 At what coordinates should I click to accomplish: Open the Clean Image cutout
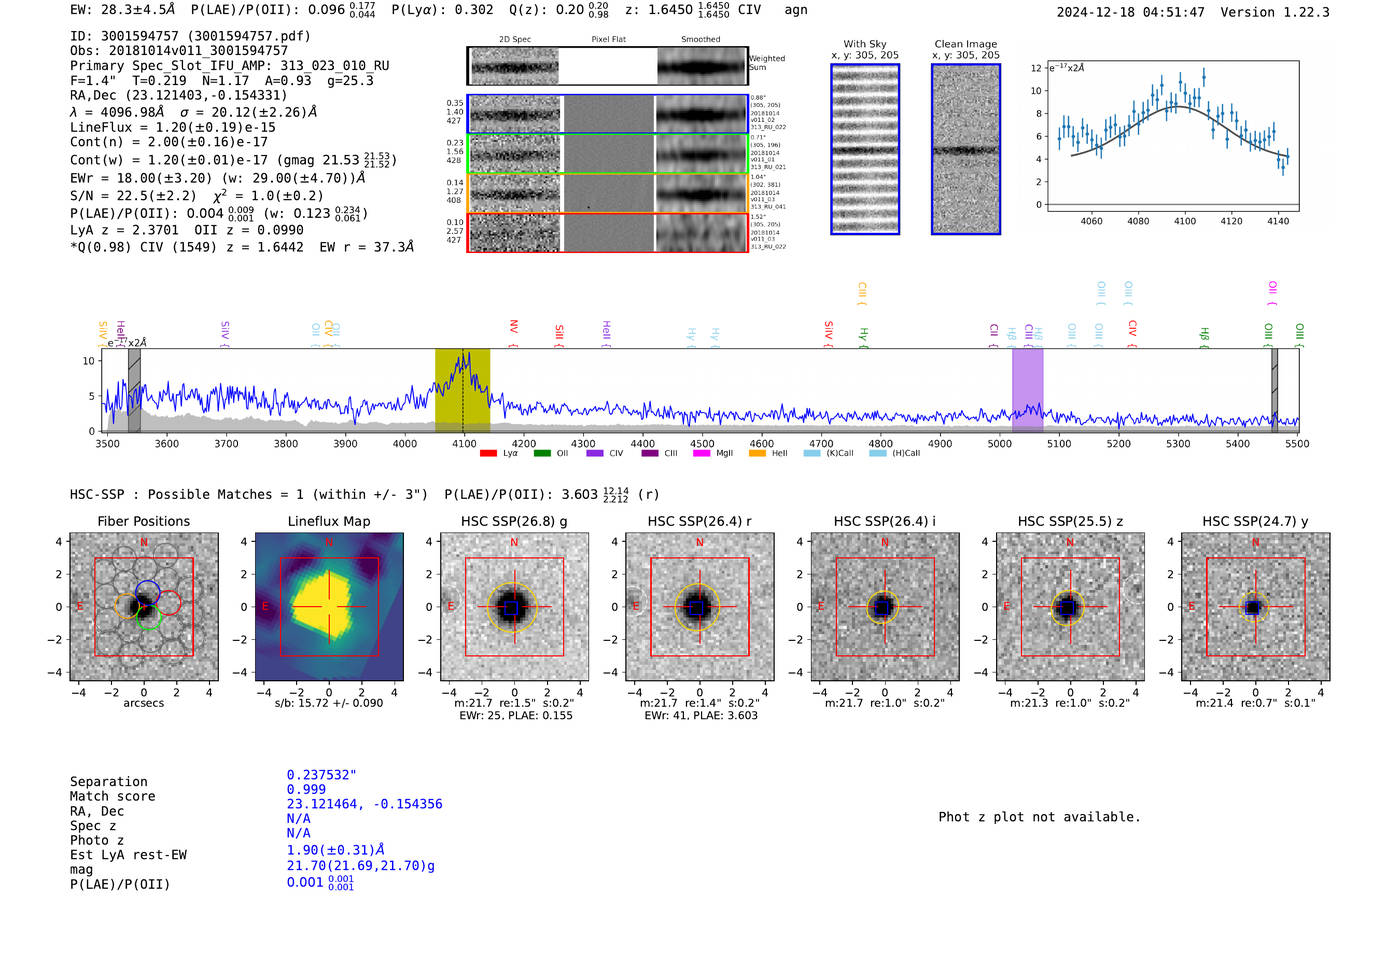coord(966,149)
